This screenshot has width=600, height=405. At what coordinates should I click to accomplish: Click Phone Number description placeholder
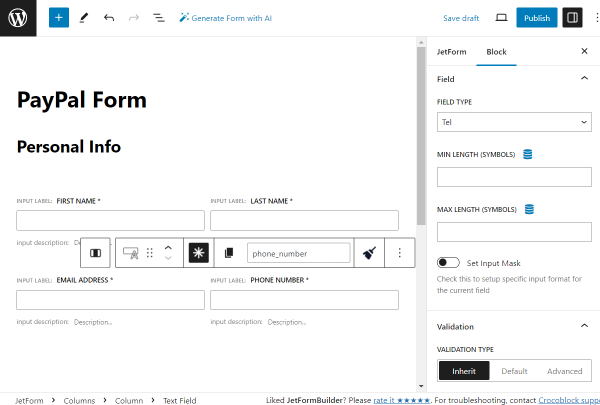[287, 322]
